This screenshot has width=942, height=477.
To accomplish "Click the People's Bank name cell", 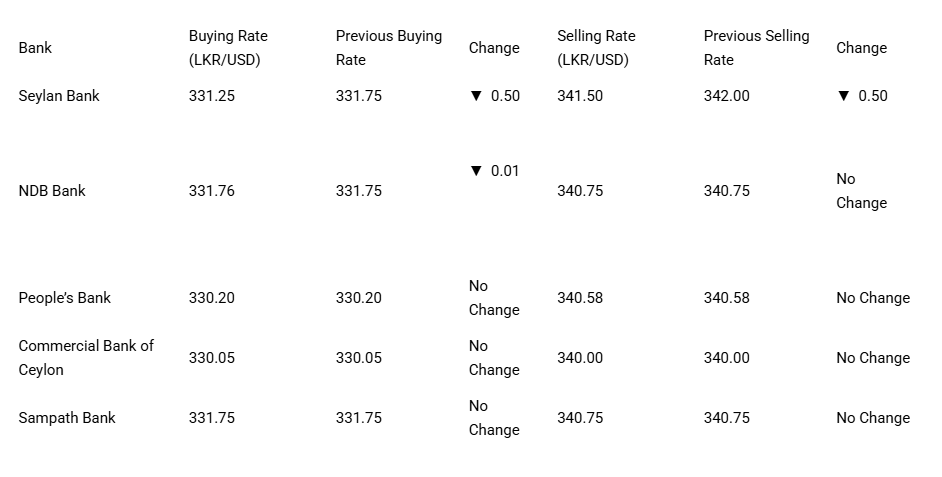I will [x=65, y=298].
